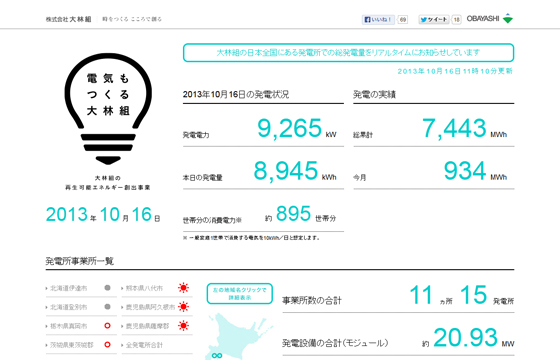Click the Hokkaido map area
Screen dimensions: 560x360
click(x=239, y=336)
